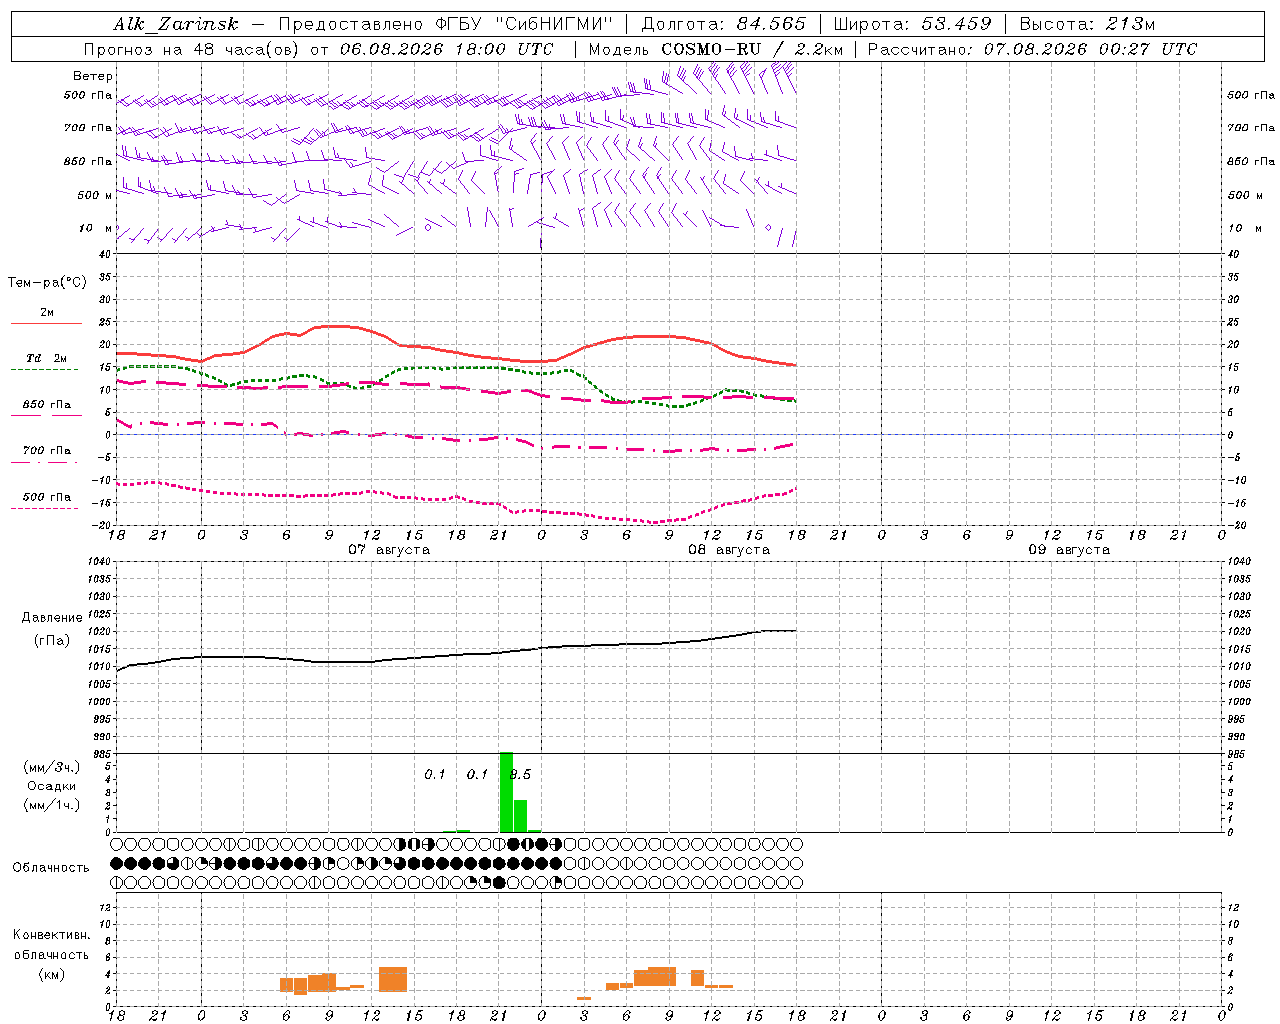Click the tallest green precipitation bar
The width and height of the screenshot is (1280, 1024).
tap(506, 792)
